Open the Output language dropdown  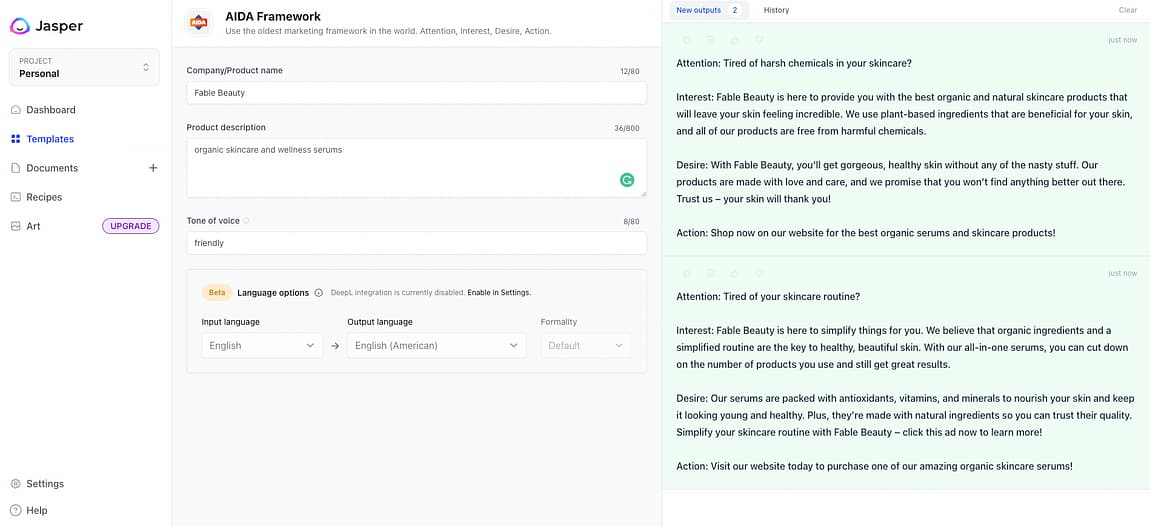tap(436, 345)
